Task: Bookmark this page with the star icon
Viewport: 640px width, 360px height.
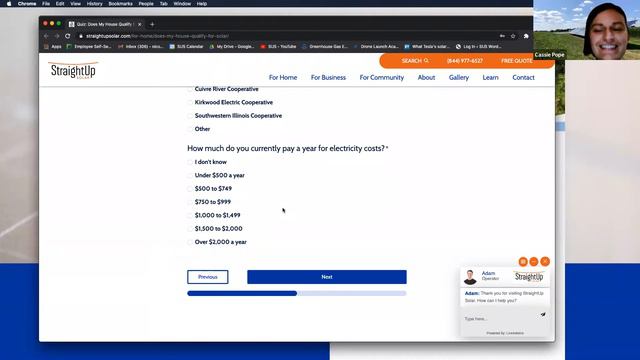Action: (513, 36)
